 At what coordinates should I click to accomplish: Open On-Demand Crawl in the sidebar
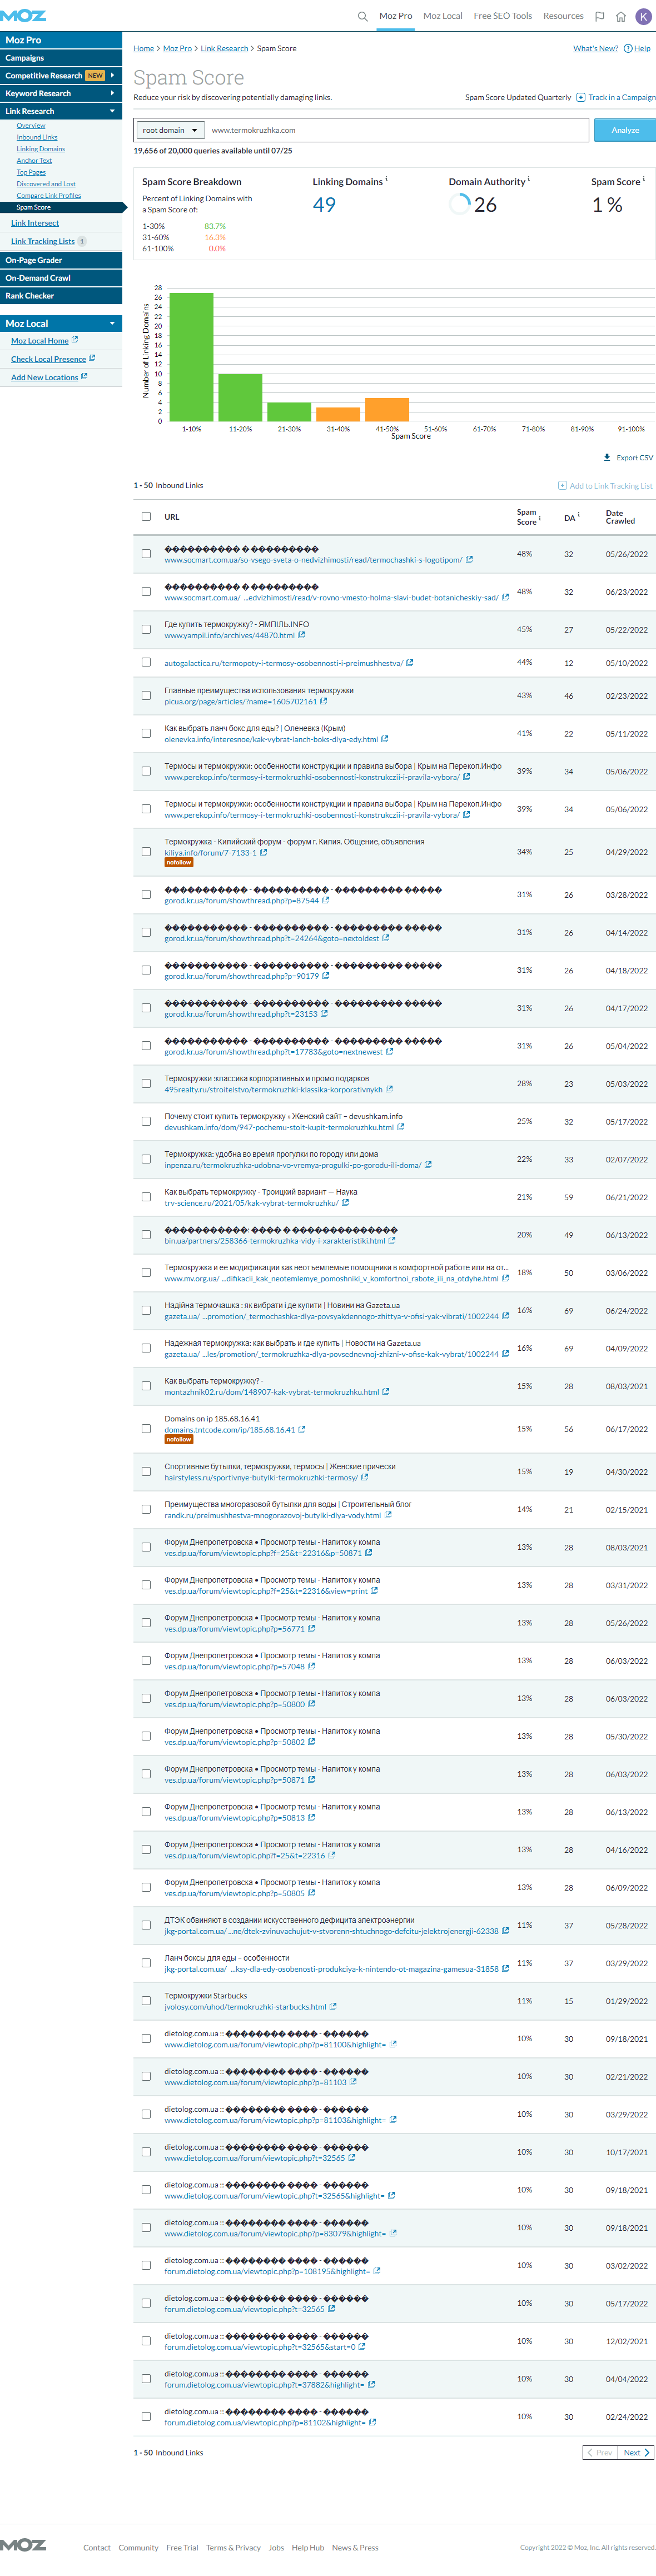(x=61, y=278)
